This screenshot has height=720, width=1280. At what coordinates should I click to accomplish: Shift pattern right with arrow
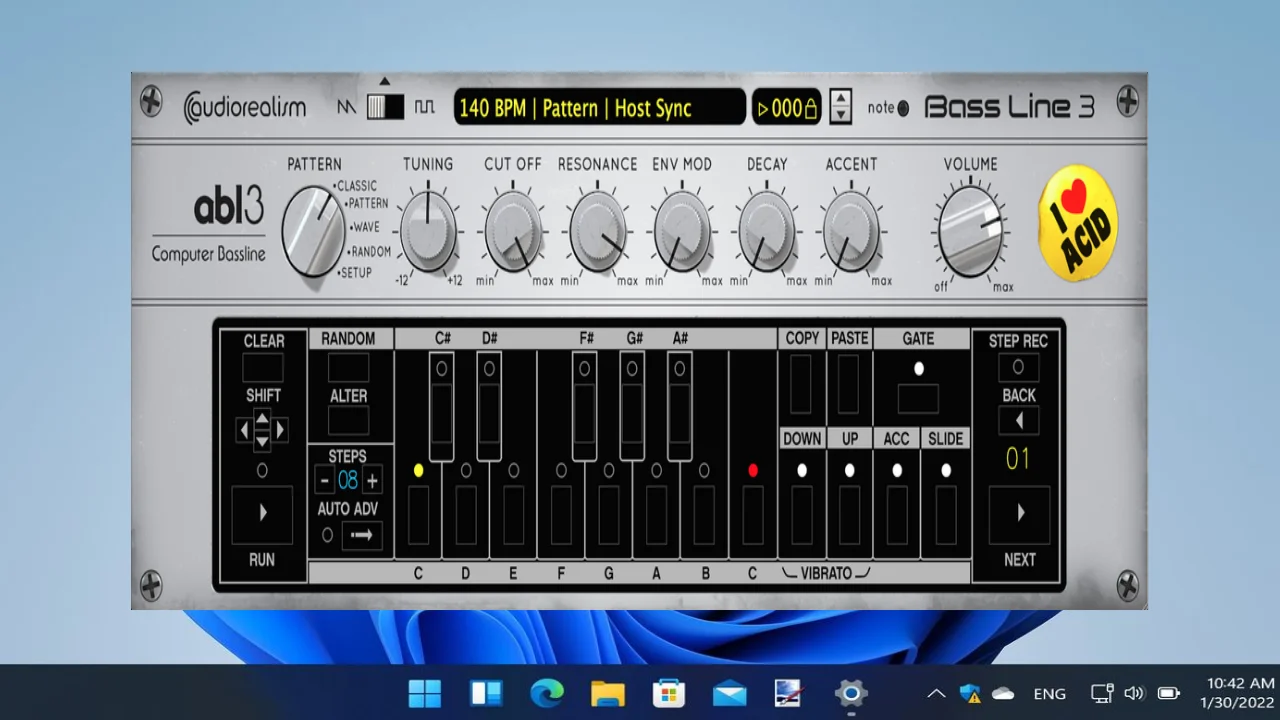280,430
